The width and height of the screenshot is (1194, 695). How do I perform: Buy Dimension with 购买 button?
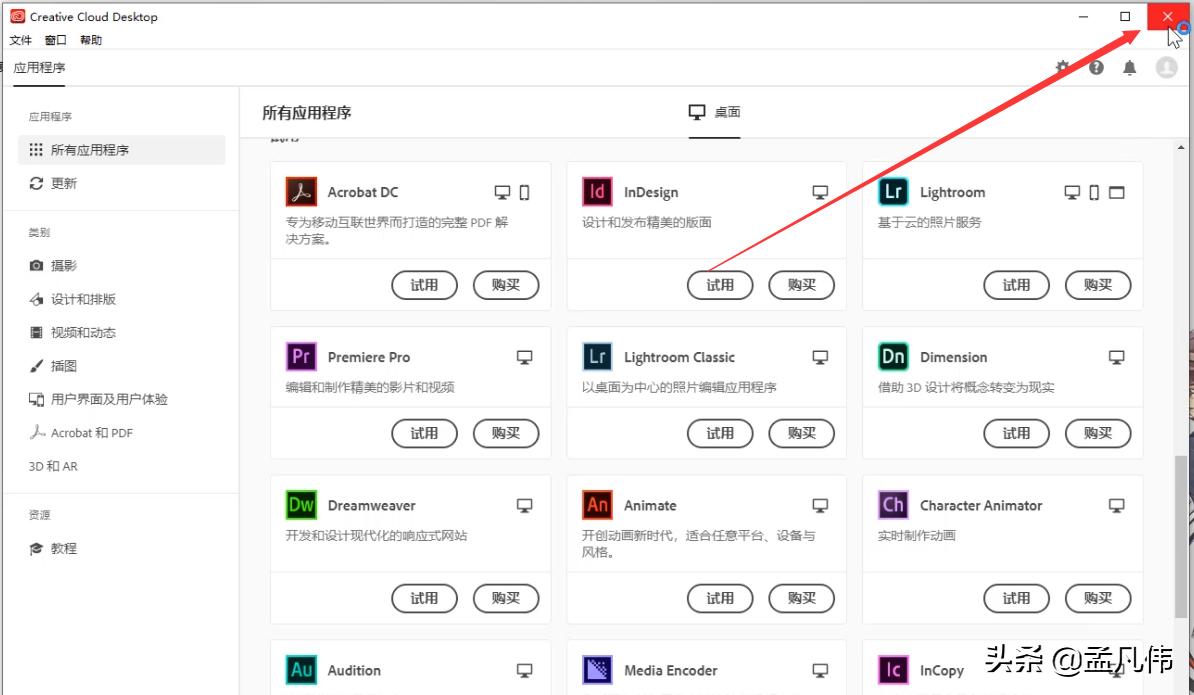(x=1097, y=433)
